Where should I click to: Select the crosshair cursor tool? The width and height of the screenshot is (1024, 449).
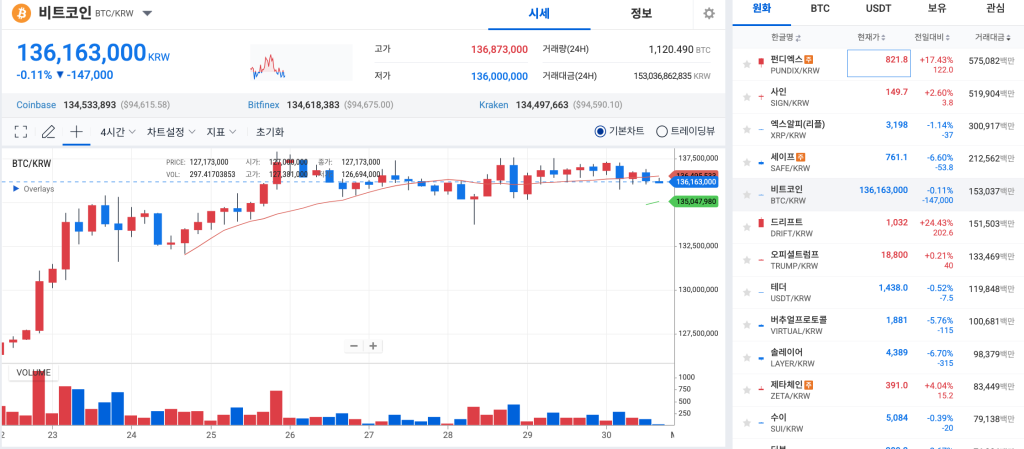(x=76, y=132)
